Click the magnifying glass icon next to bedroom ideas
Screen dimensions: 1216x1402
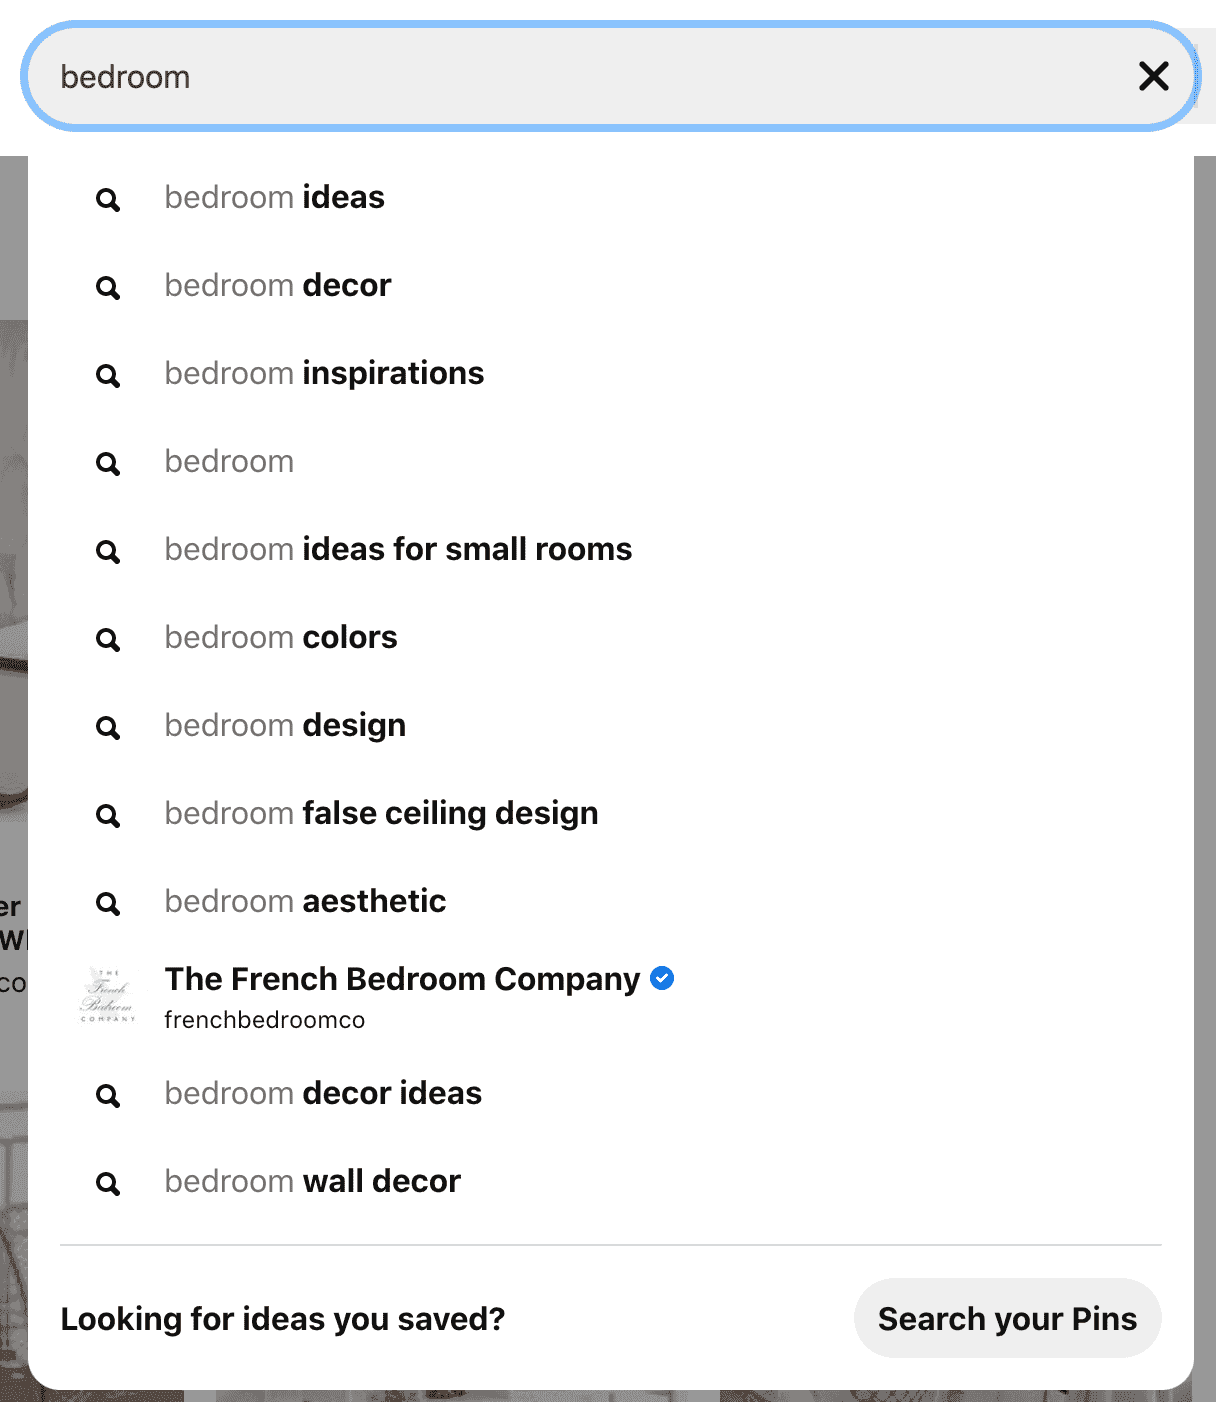(107, 199)
